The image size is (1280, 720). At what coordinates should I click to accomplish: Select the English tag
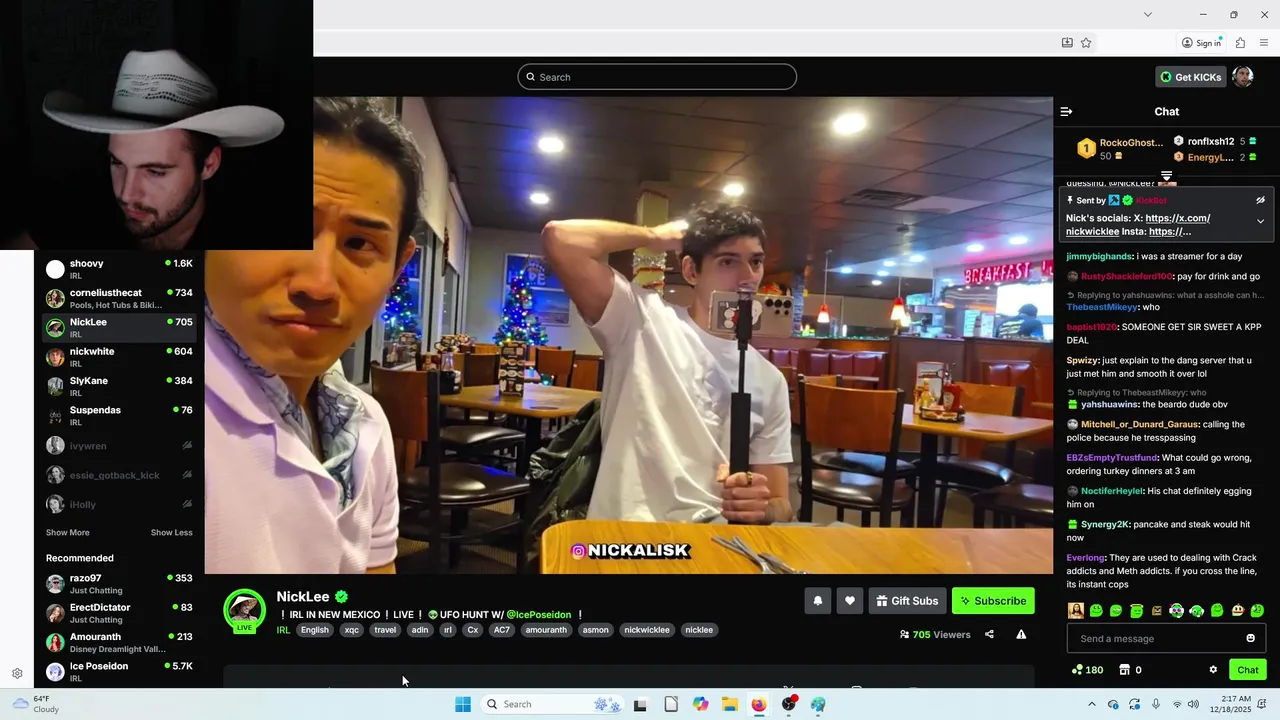tap(315, 630)
